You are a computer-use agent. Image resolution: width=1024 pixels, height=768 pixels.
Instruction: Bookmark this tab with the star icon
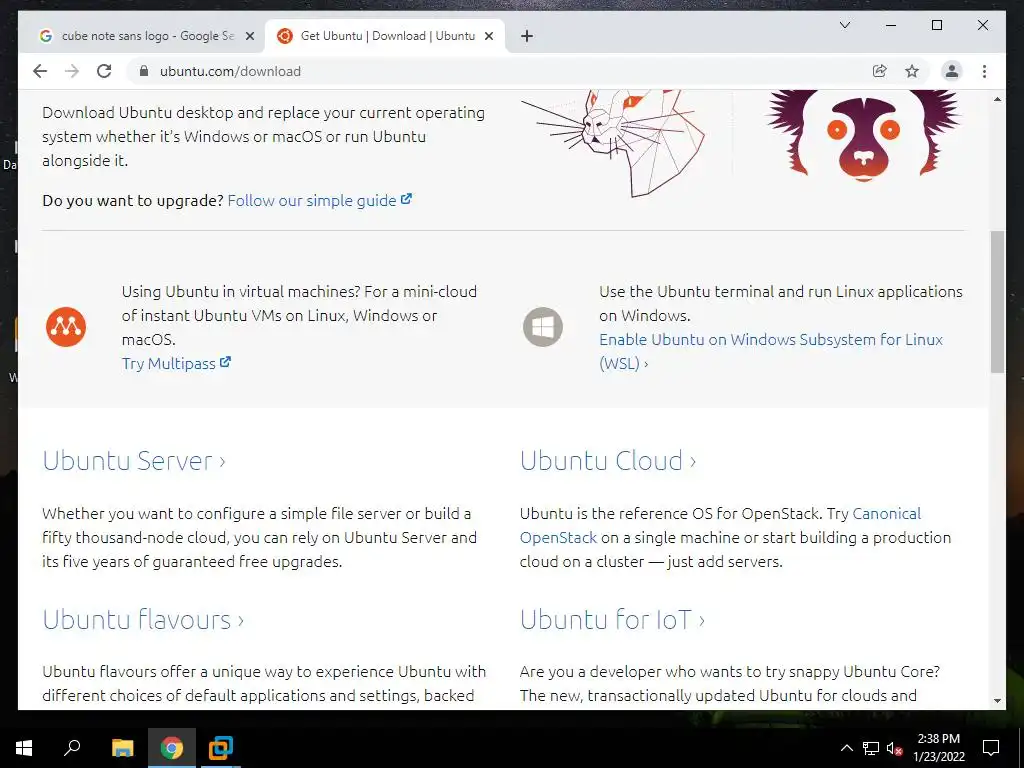pos(912,71)
